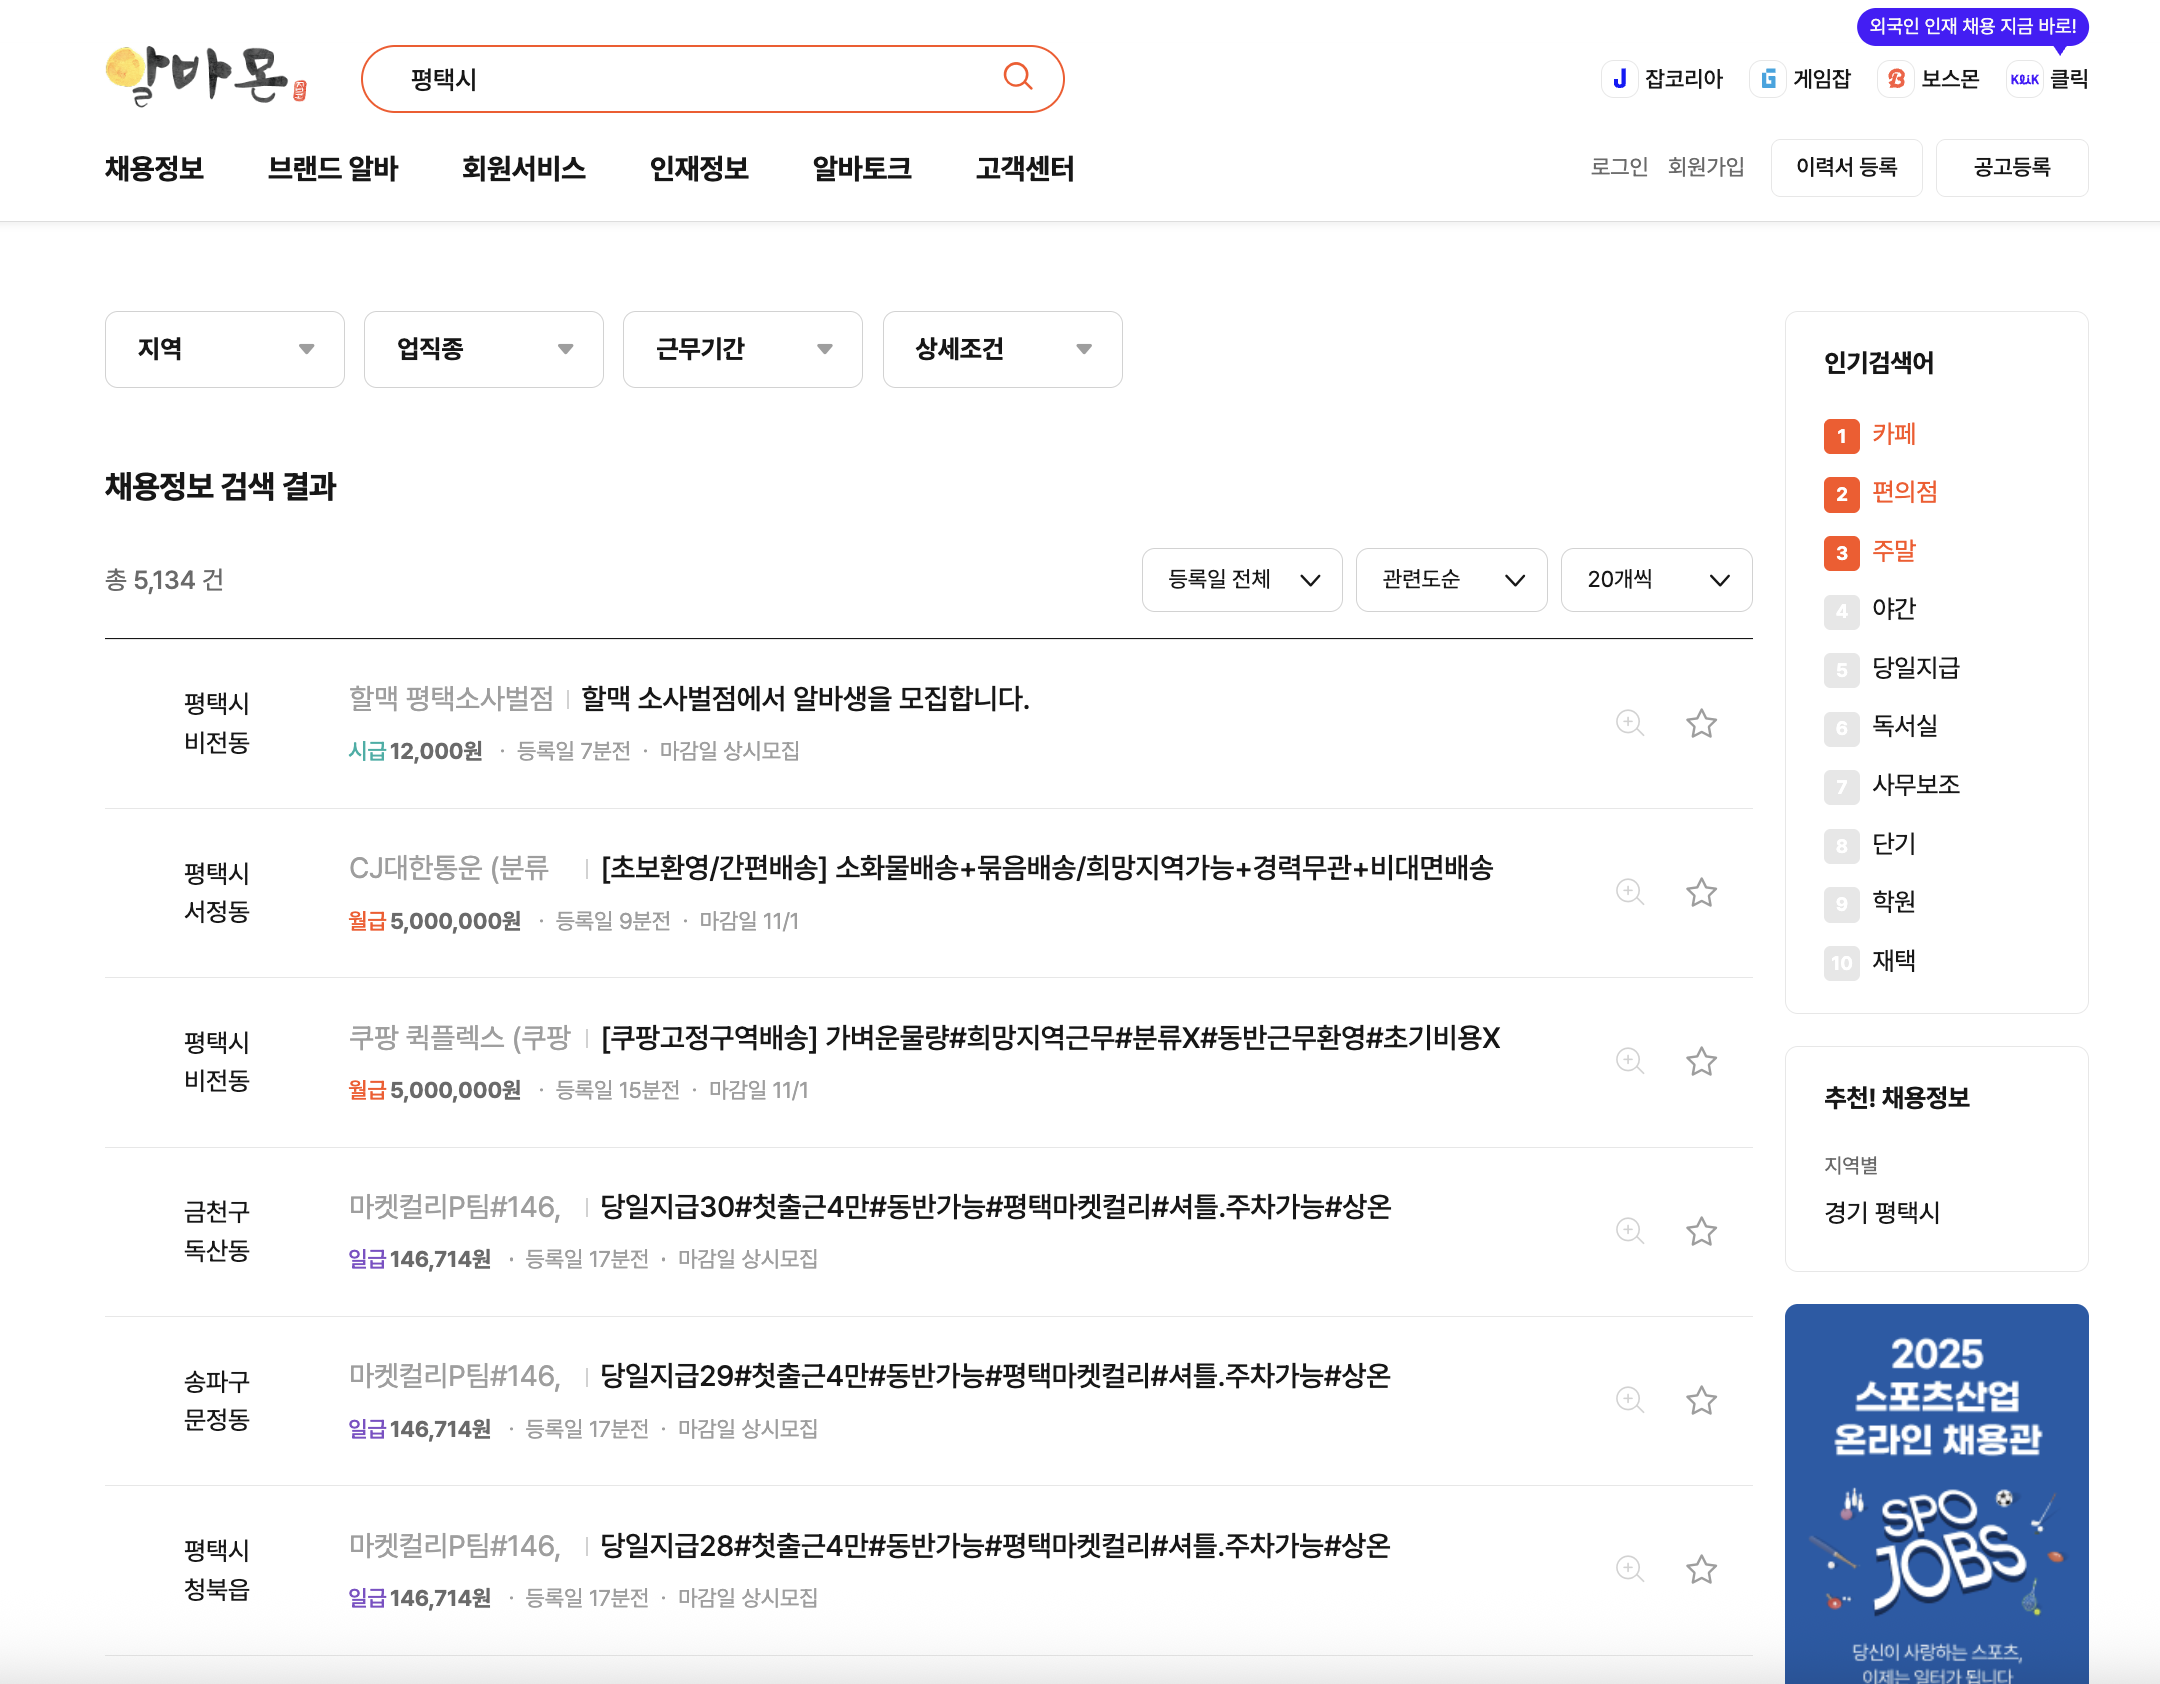Go to the 브랜드 알바 menu
This screenshot has height=1684, width=2160.
[x=332, y=168]
